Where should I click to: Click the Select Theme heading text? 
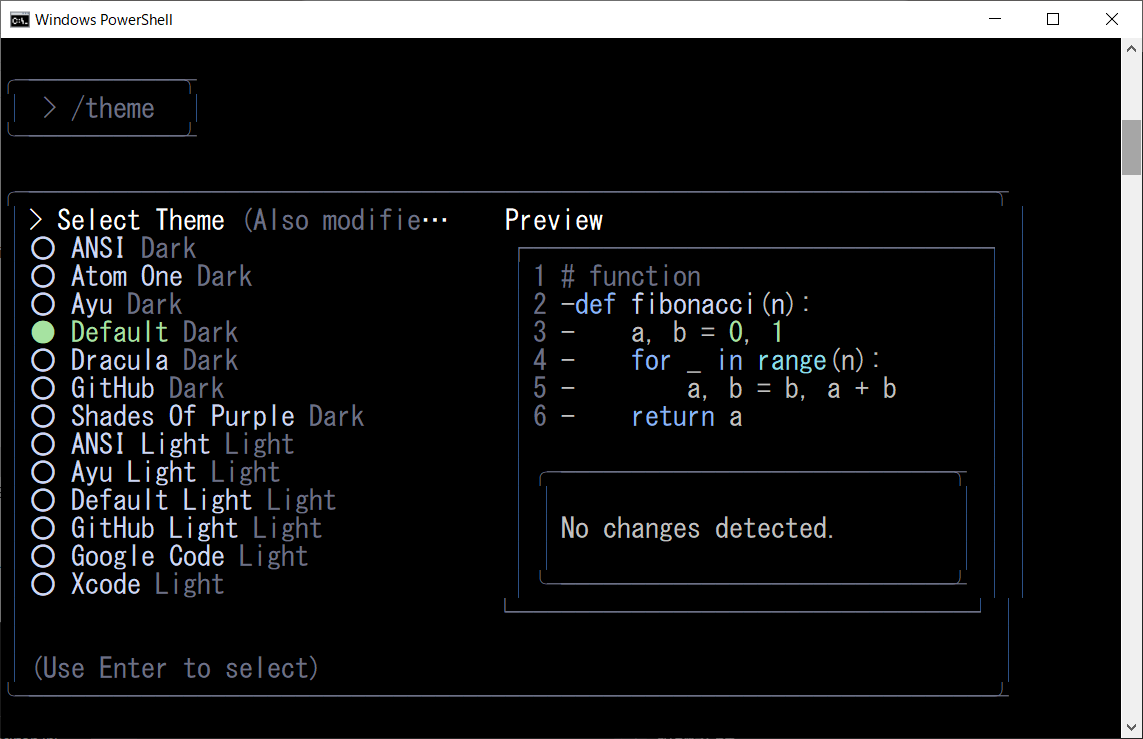tap(141, 220)
